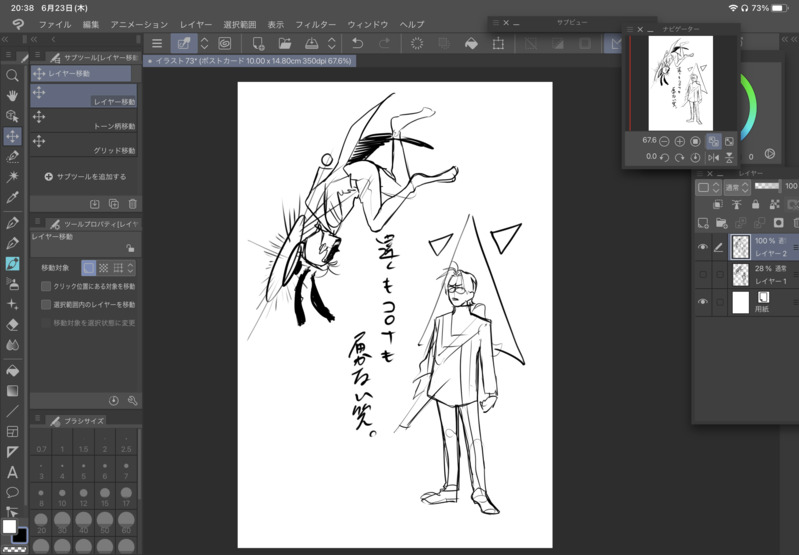Select the Eraser tool
Screen dimensions: 799x555
pyautogui.click(x=12, y=324)
